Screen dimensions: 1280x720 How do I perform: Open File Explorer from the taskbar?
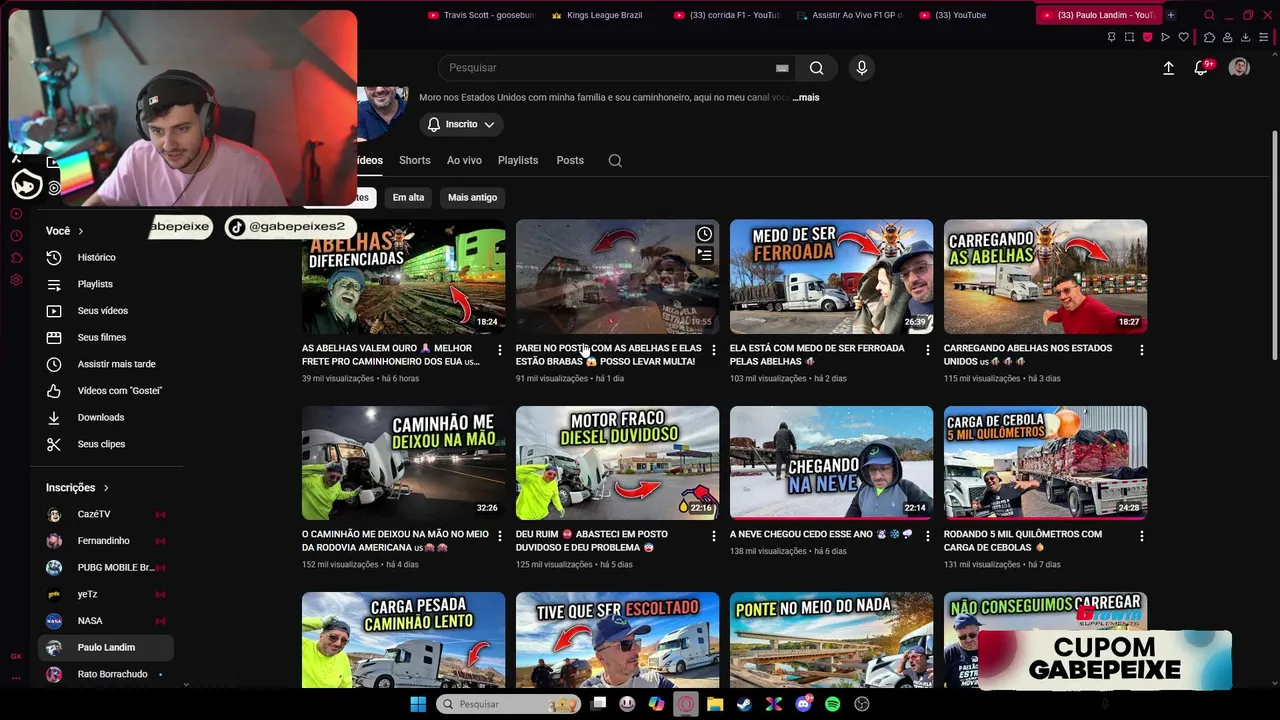pyautogui.click(x=715, y=704)
